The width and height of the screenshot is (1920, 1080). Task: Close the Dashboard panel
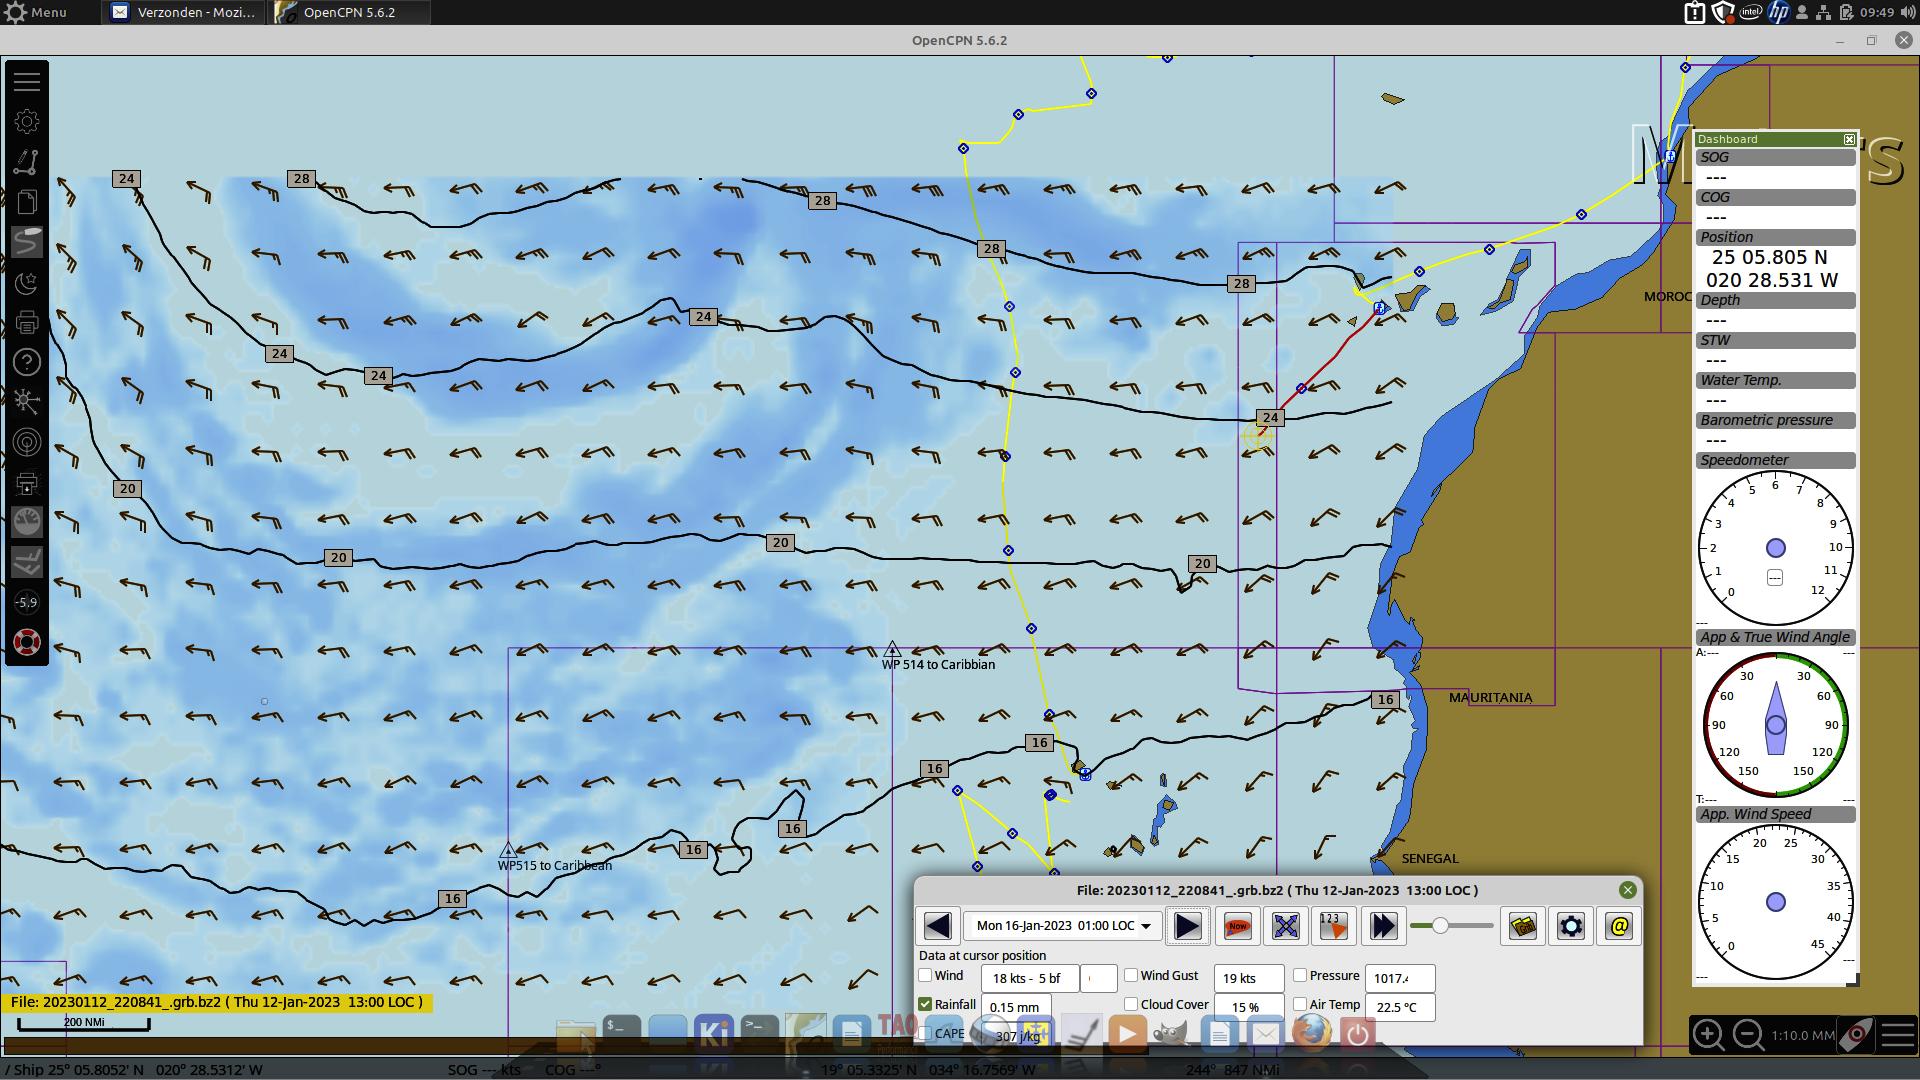(1849, 139)
